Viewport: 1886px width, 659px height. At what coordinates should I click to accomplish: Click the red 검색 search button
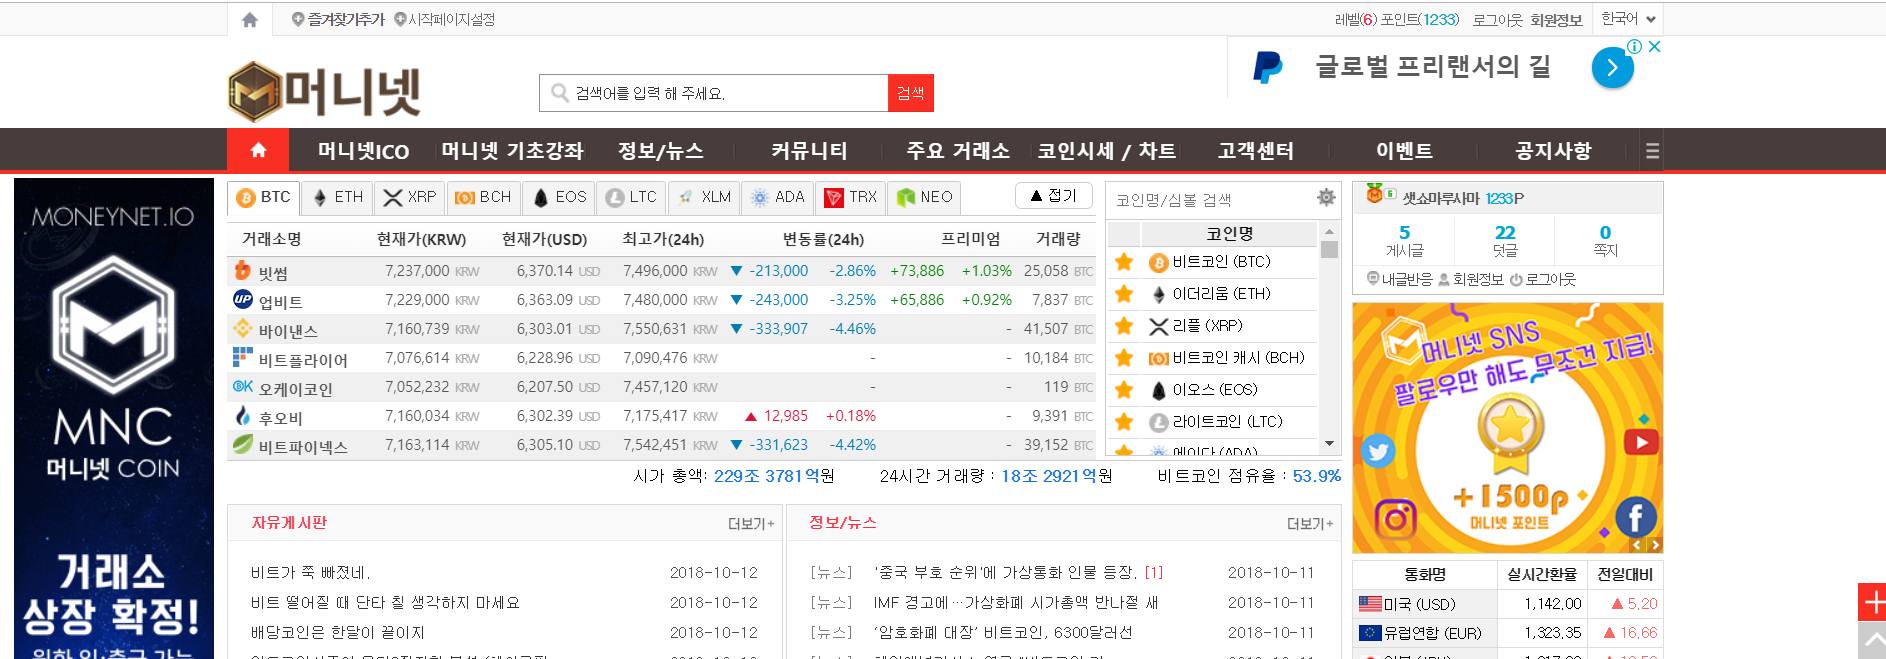point(910,93)
